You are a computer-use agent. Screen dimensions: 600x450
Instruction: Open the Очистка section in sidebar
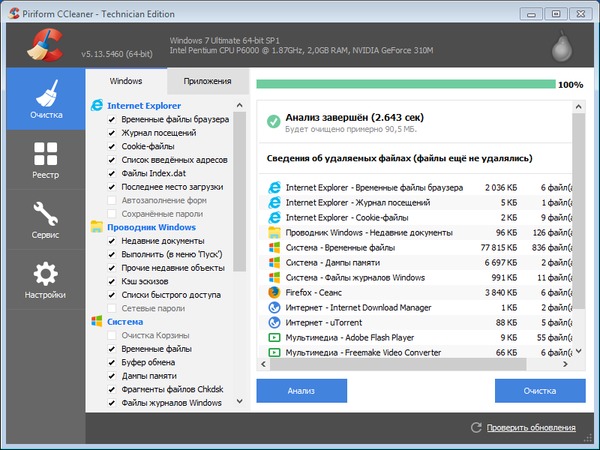pos(45,100)
